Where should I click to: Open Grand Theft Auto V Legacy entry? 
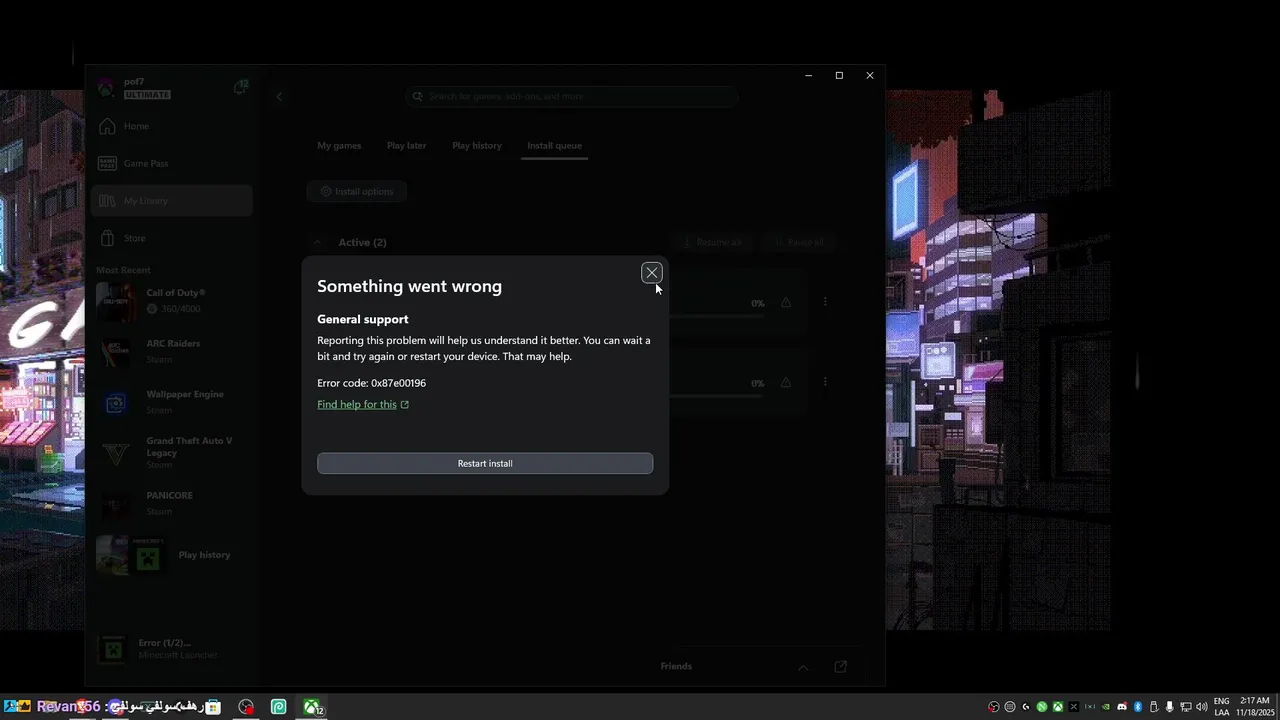pos(171,453)
